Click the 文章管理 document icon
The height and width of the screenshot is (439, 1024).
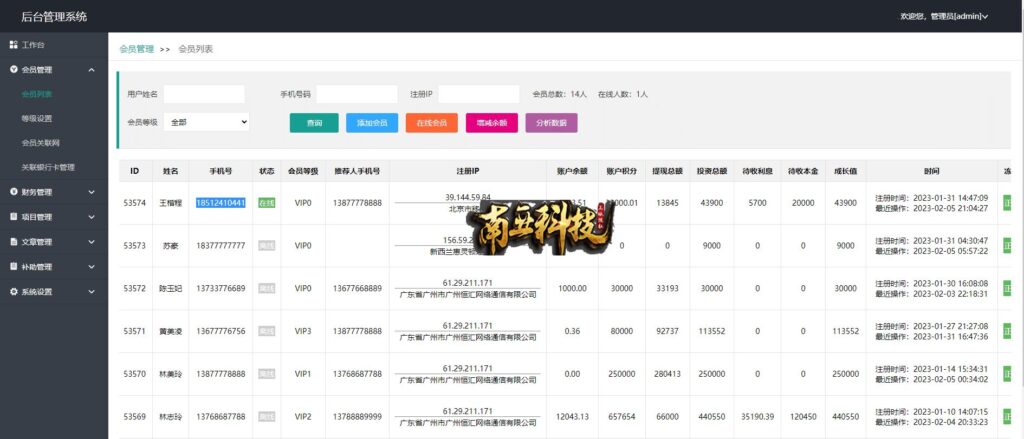13,242
